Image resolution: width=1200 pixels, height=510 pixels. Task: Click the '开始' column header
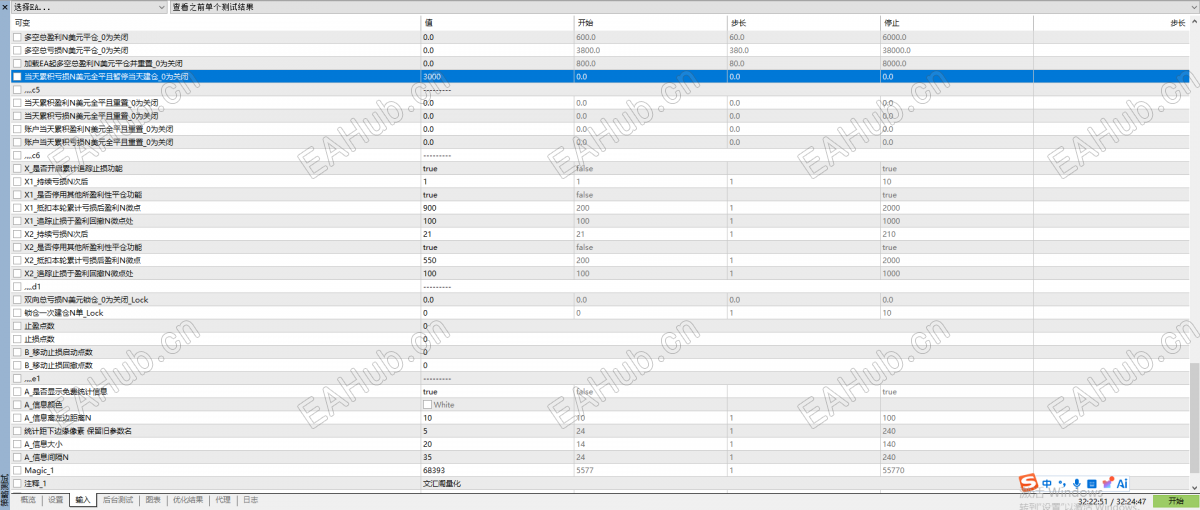649,22
